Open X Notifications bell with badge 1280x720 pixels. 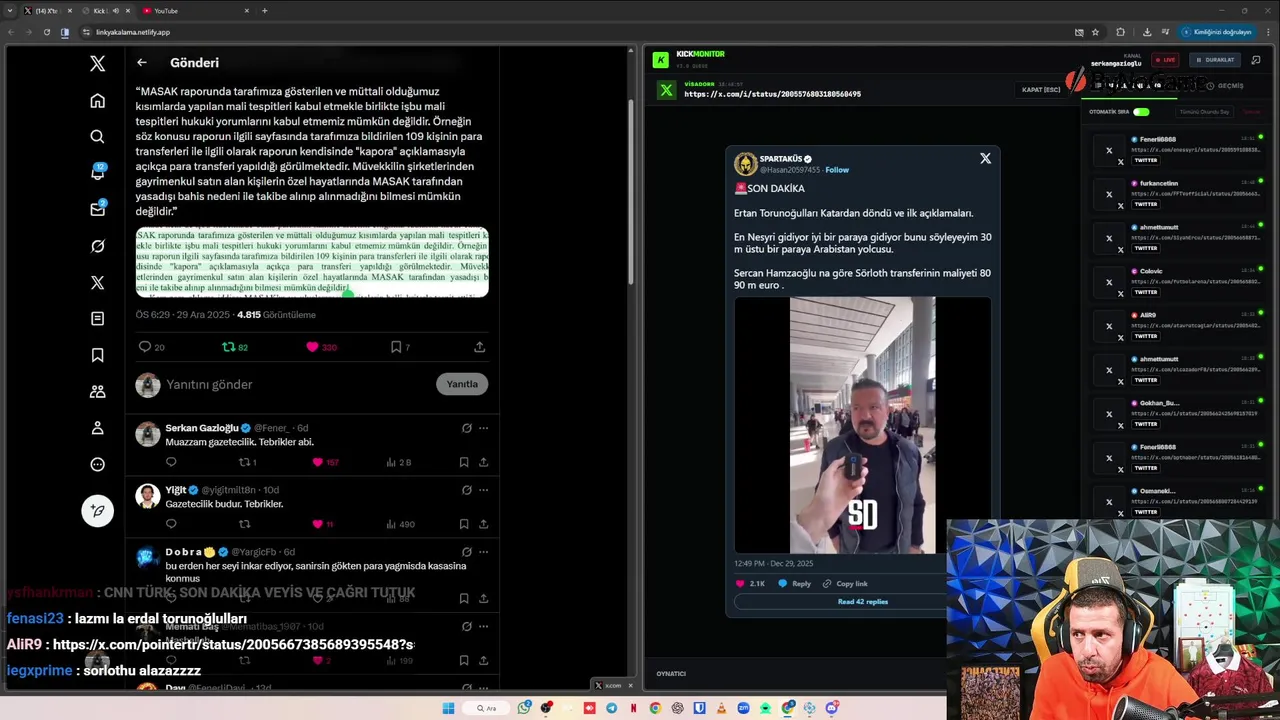click(x=97, y=172)
